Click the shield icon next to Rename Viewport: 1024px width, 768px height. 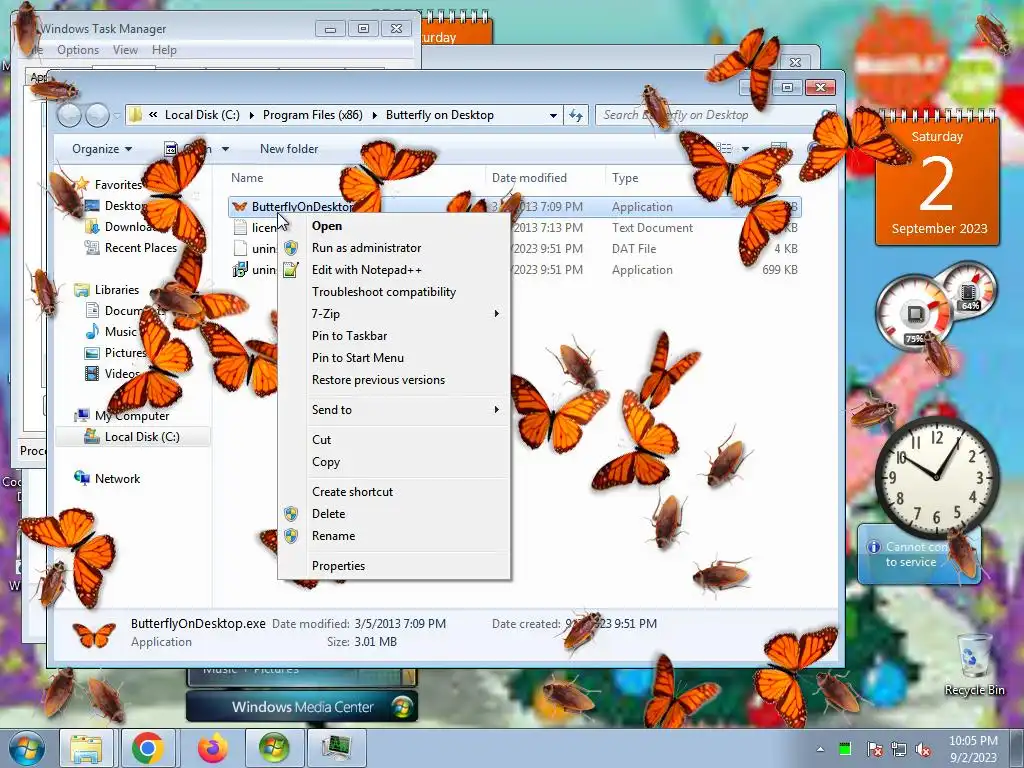(291, 536)
